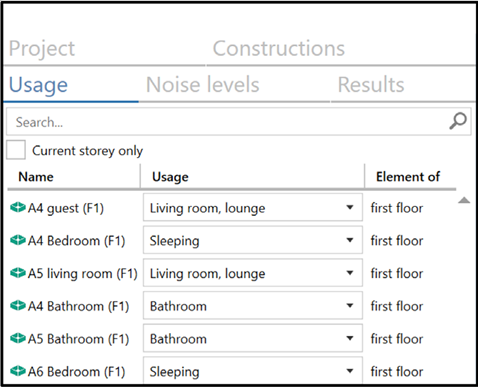Sort the list by the Name column header
The image size is (478, 387).
[x=36, y=177]
